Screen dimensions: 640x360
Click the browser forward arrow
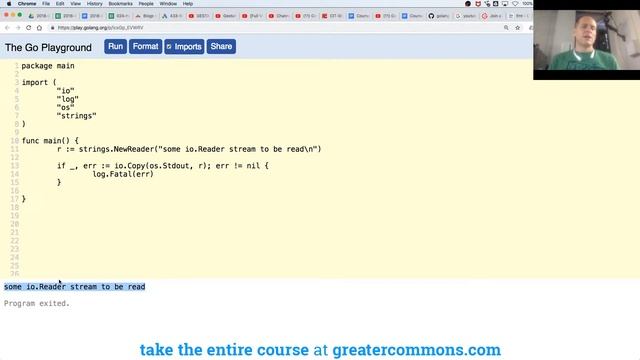coord(18,28)
